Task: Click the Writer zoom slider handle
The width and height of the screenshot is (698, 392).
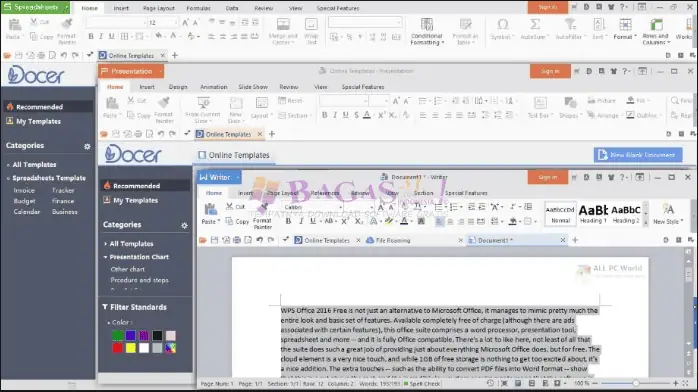Action: 636,383
